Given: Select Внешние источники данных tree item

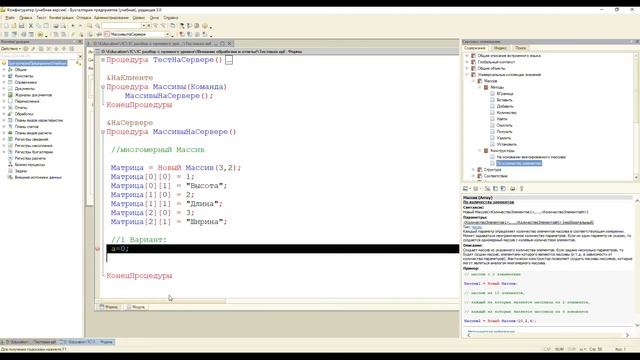Looking at the screenshot, I should [x=38, y=177].
